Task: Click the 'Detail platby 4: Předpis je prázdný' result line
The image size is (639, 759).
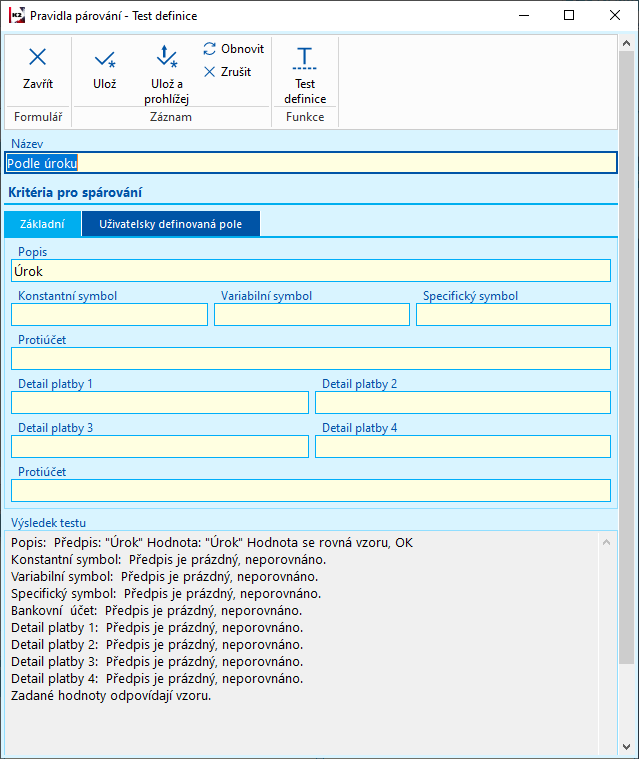Action: [157, 679]
